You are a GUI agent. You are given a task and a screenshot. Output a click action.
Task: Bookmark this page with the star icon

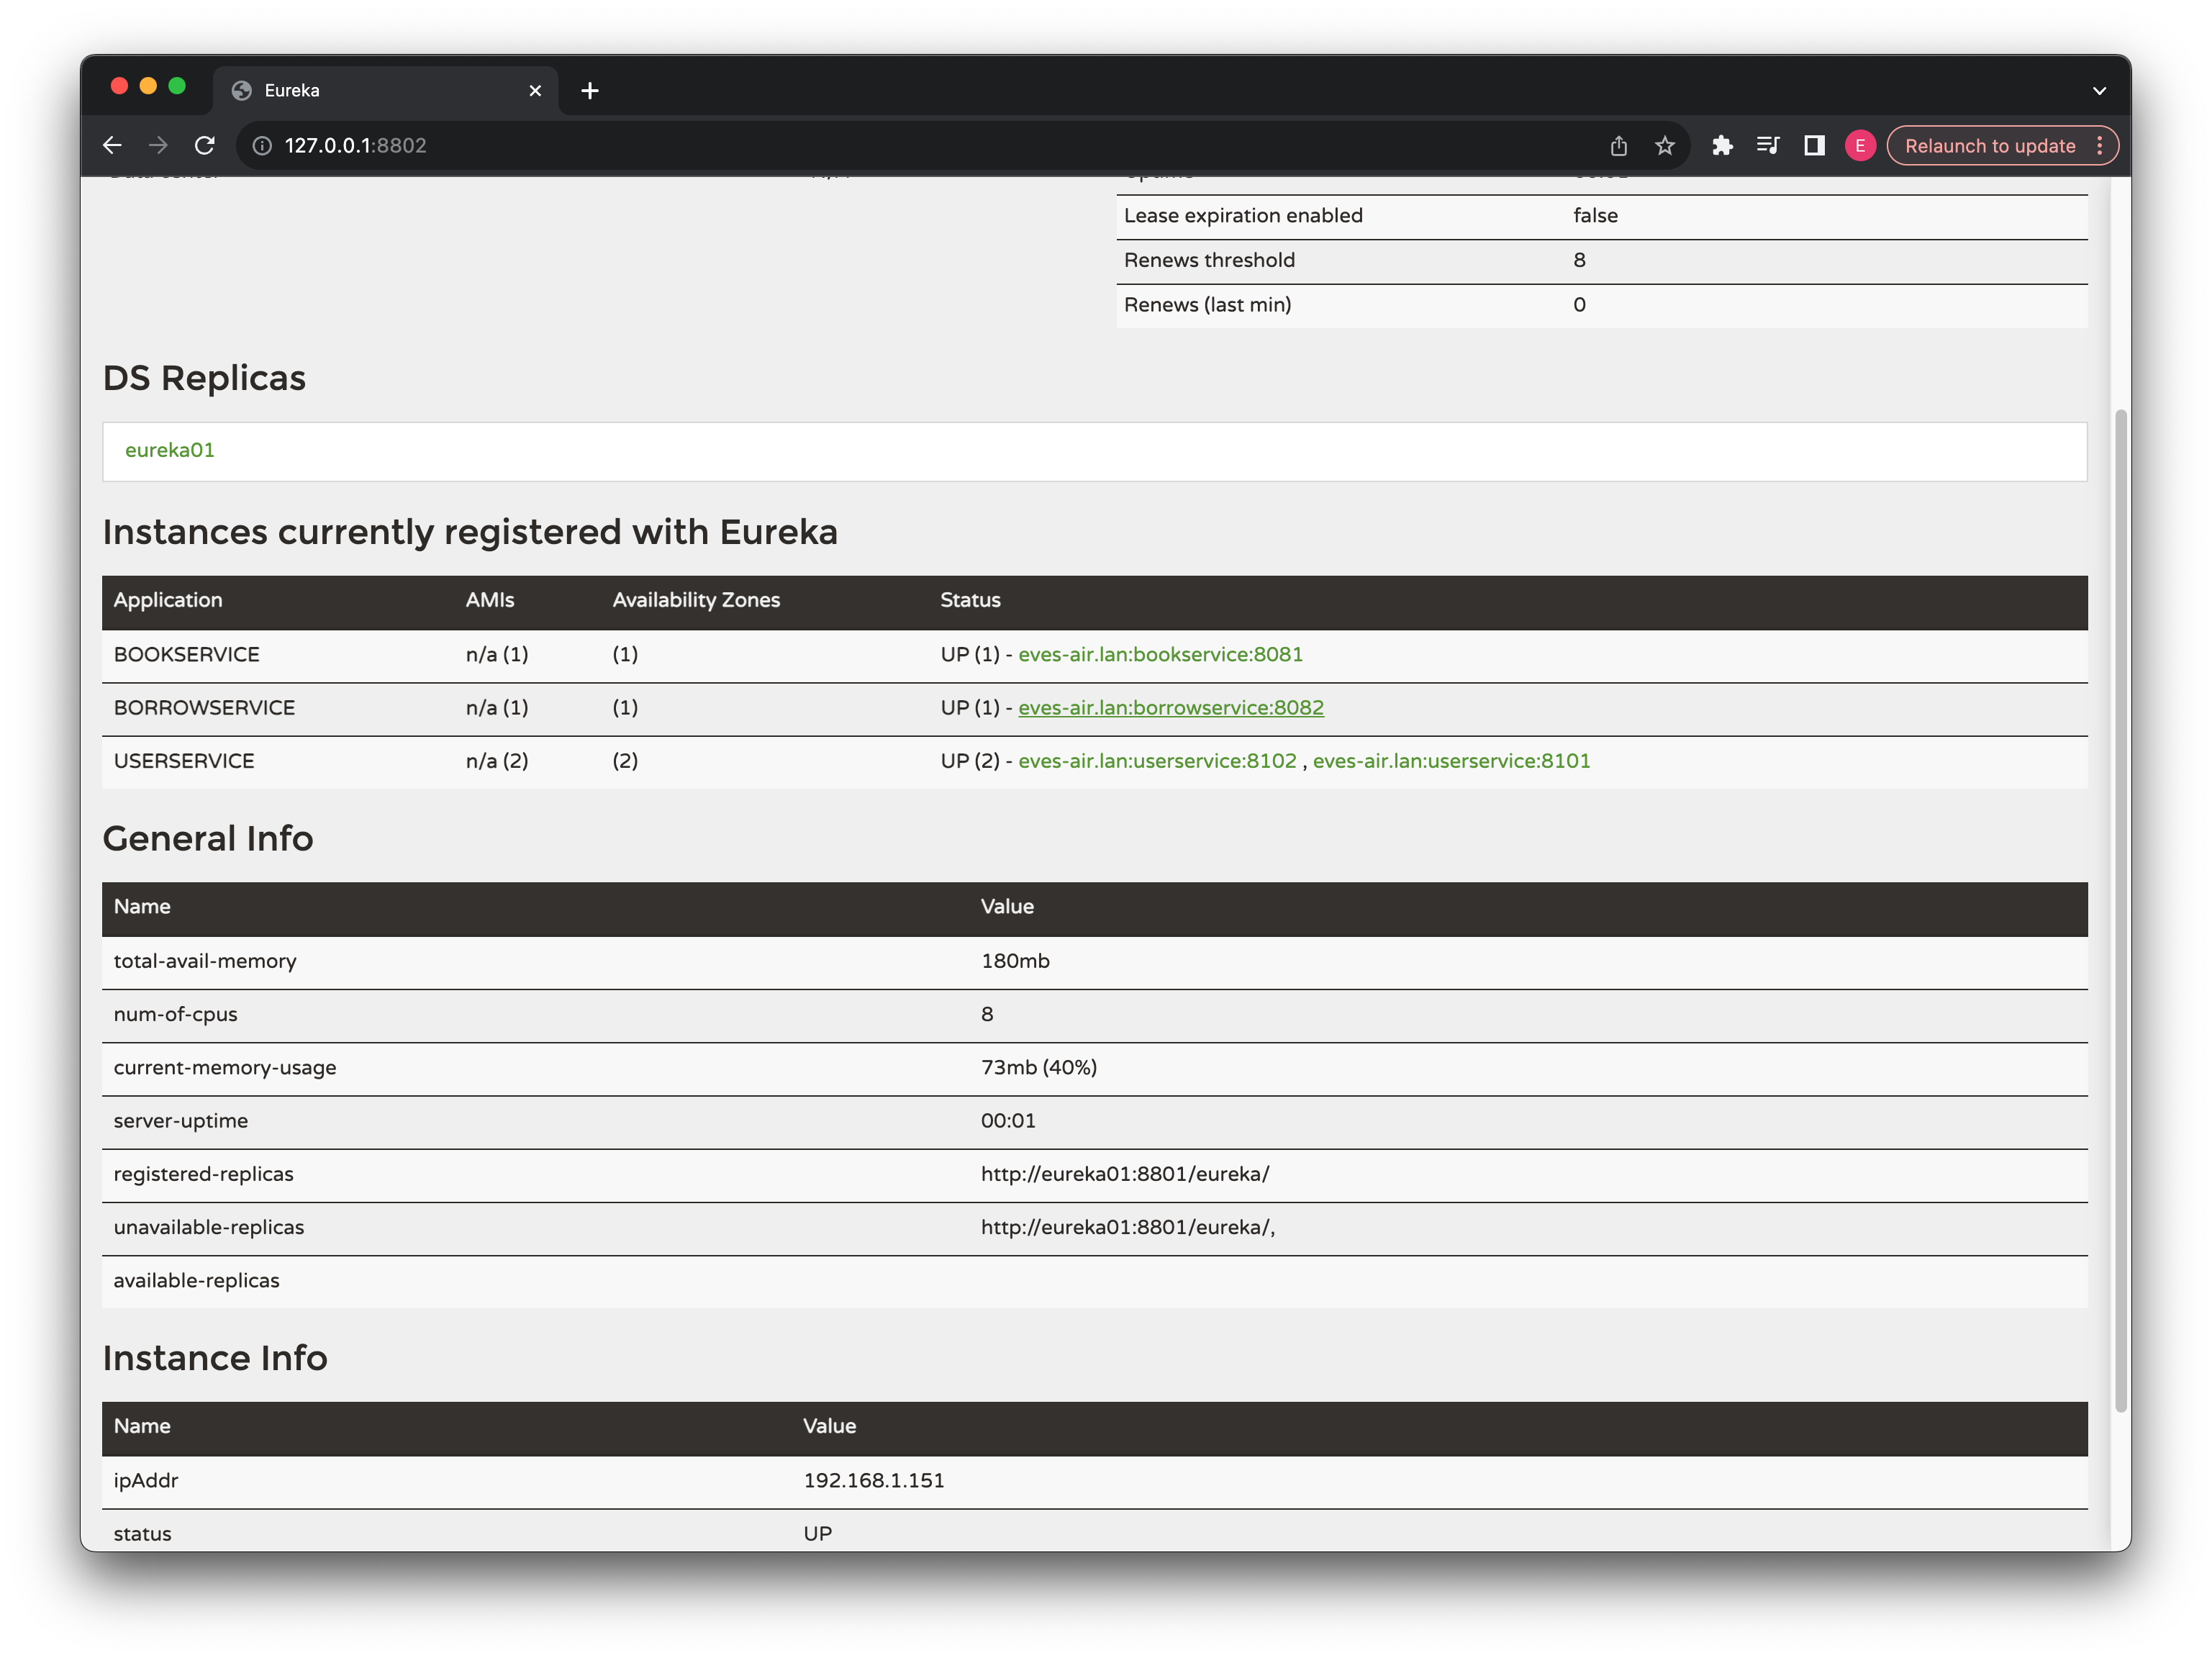click(1665, 146)
